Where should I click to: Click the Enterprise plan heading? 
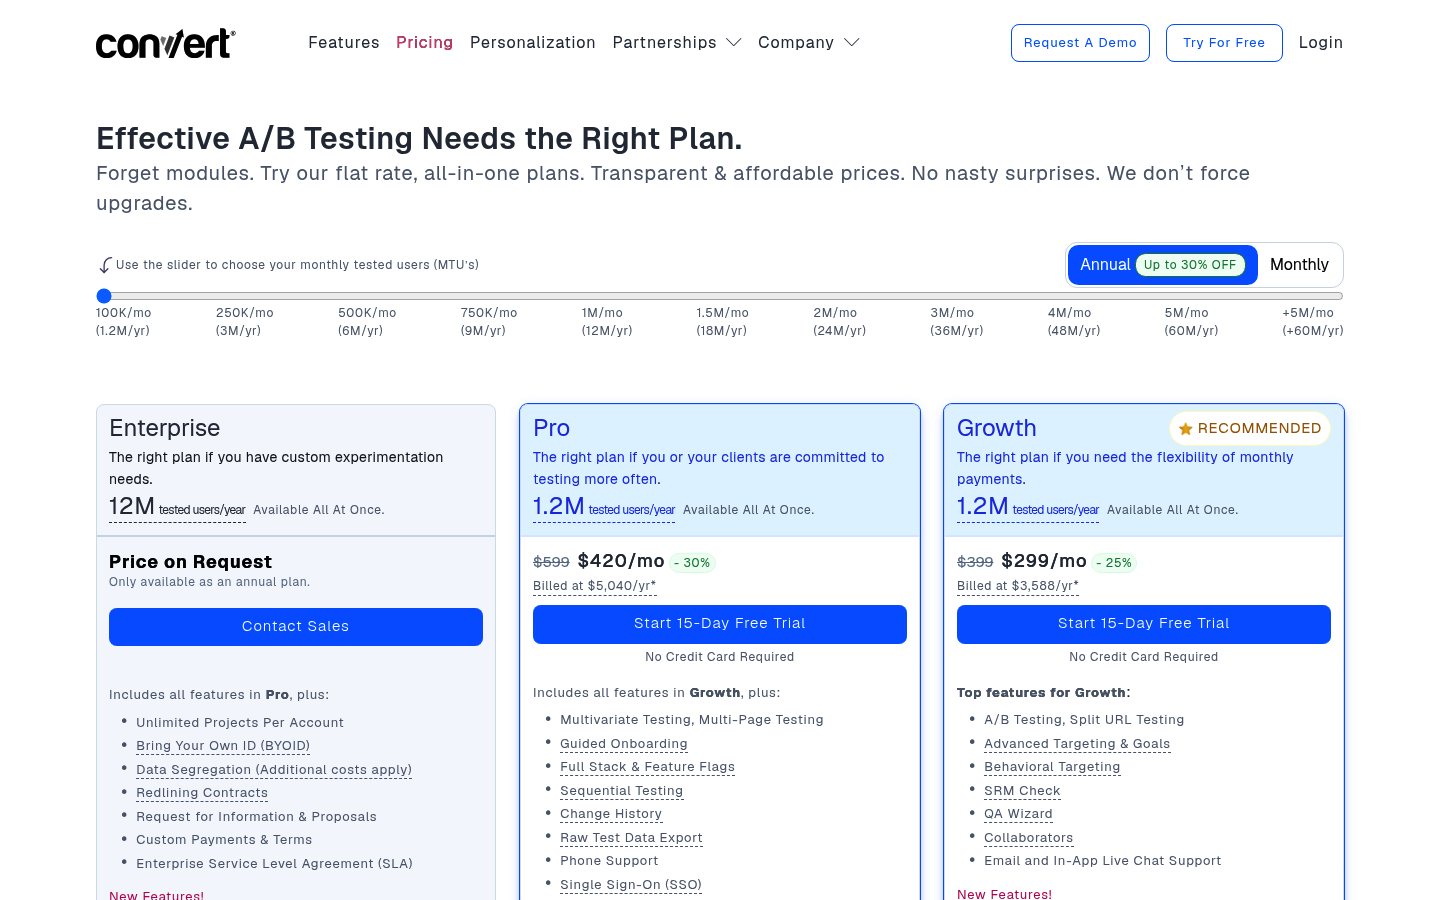(x=165, y=428)
